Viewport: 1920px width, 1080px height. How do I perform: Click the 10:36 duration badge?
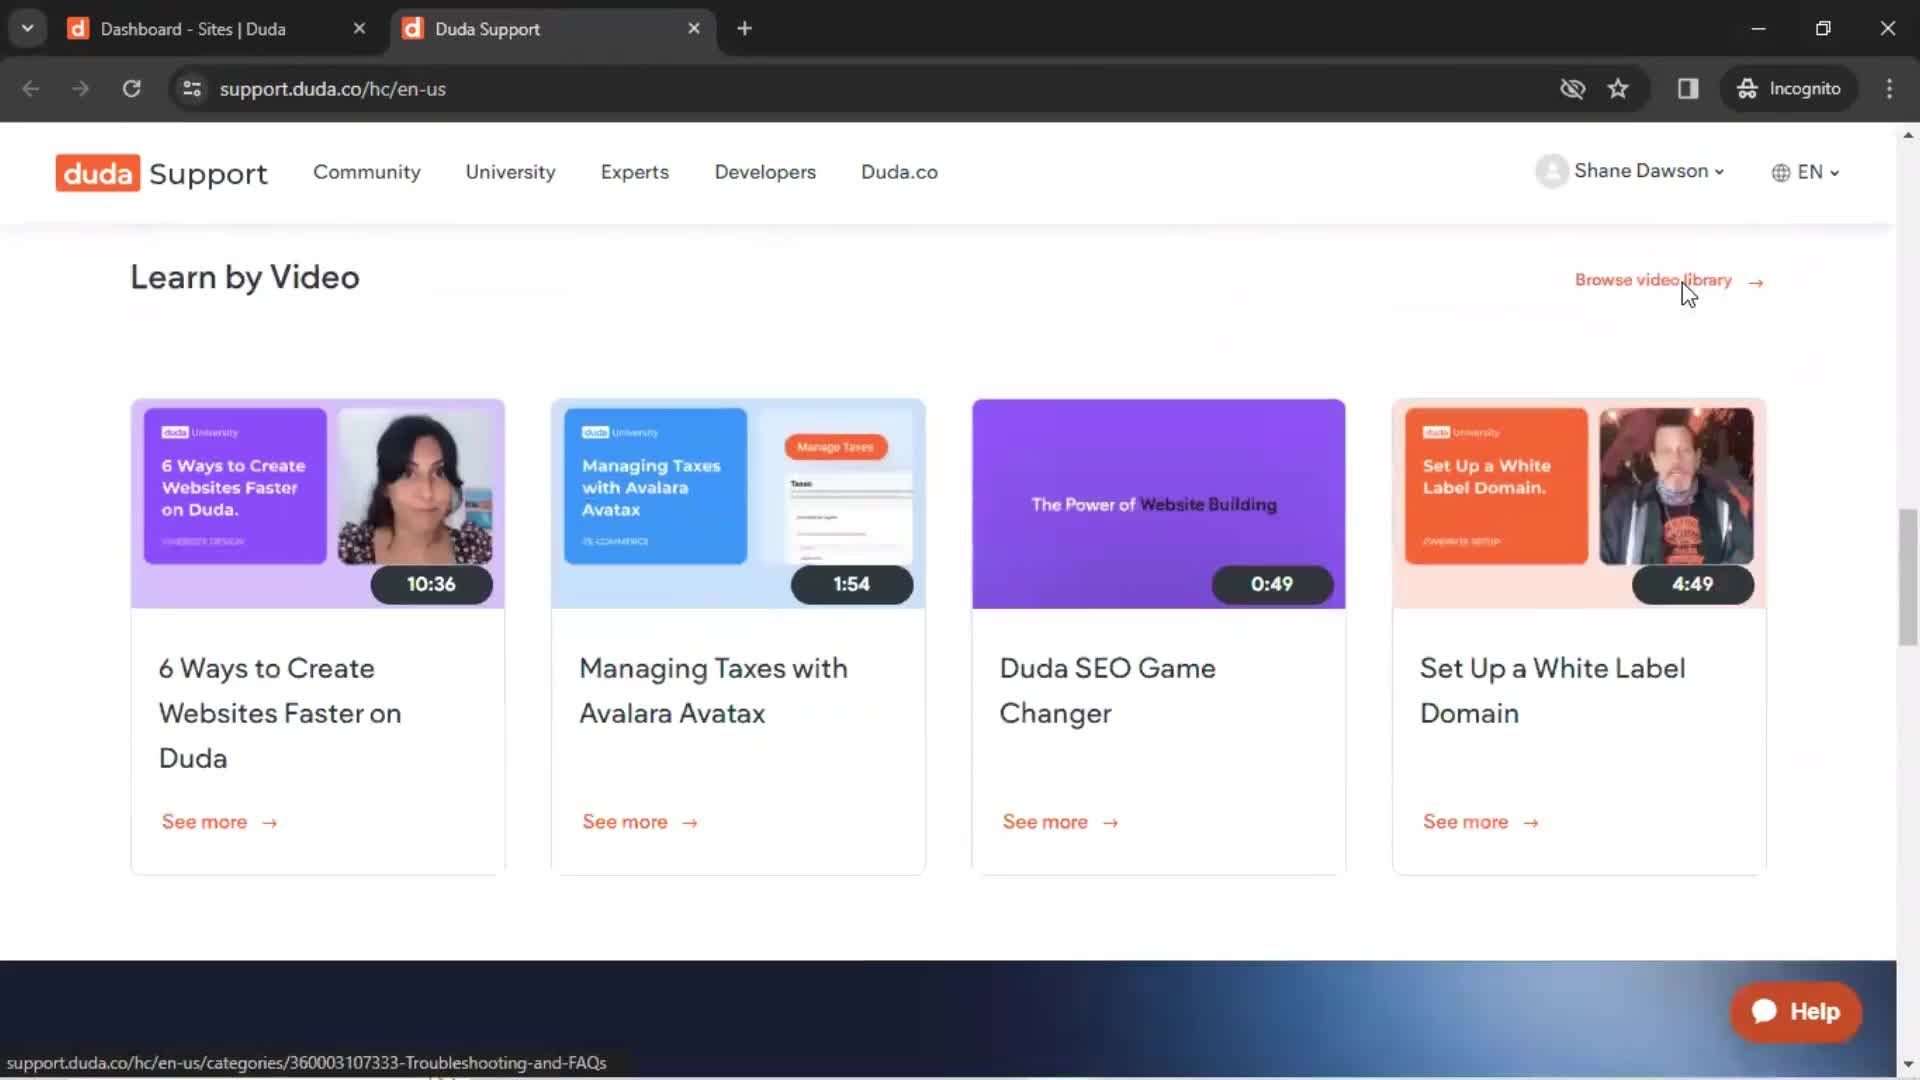(431, 584)
